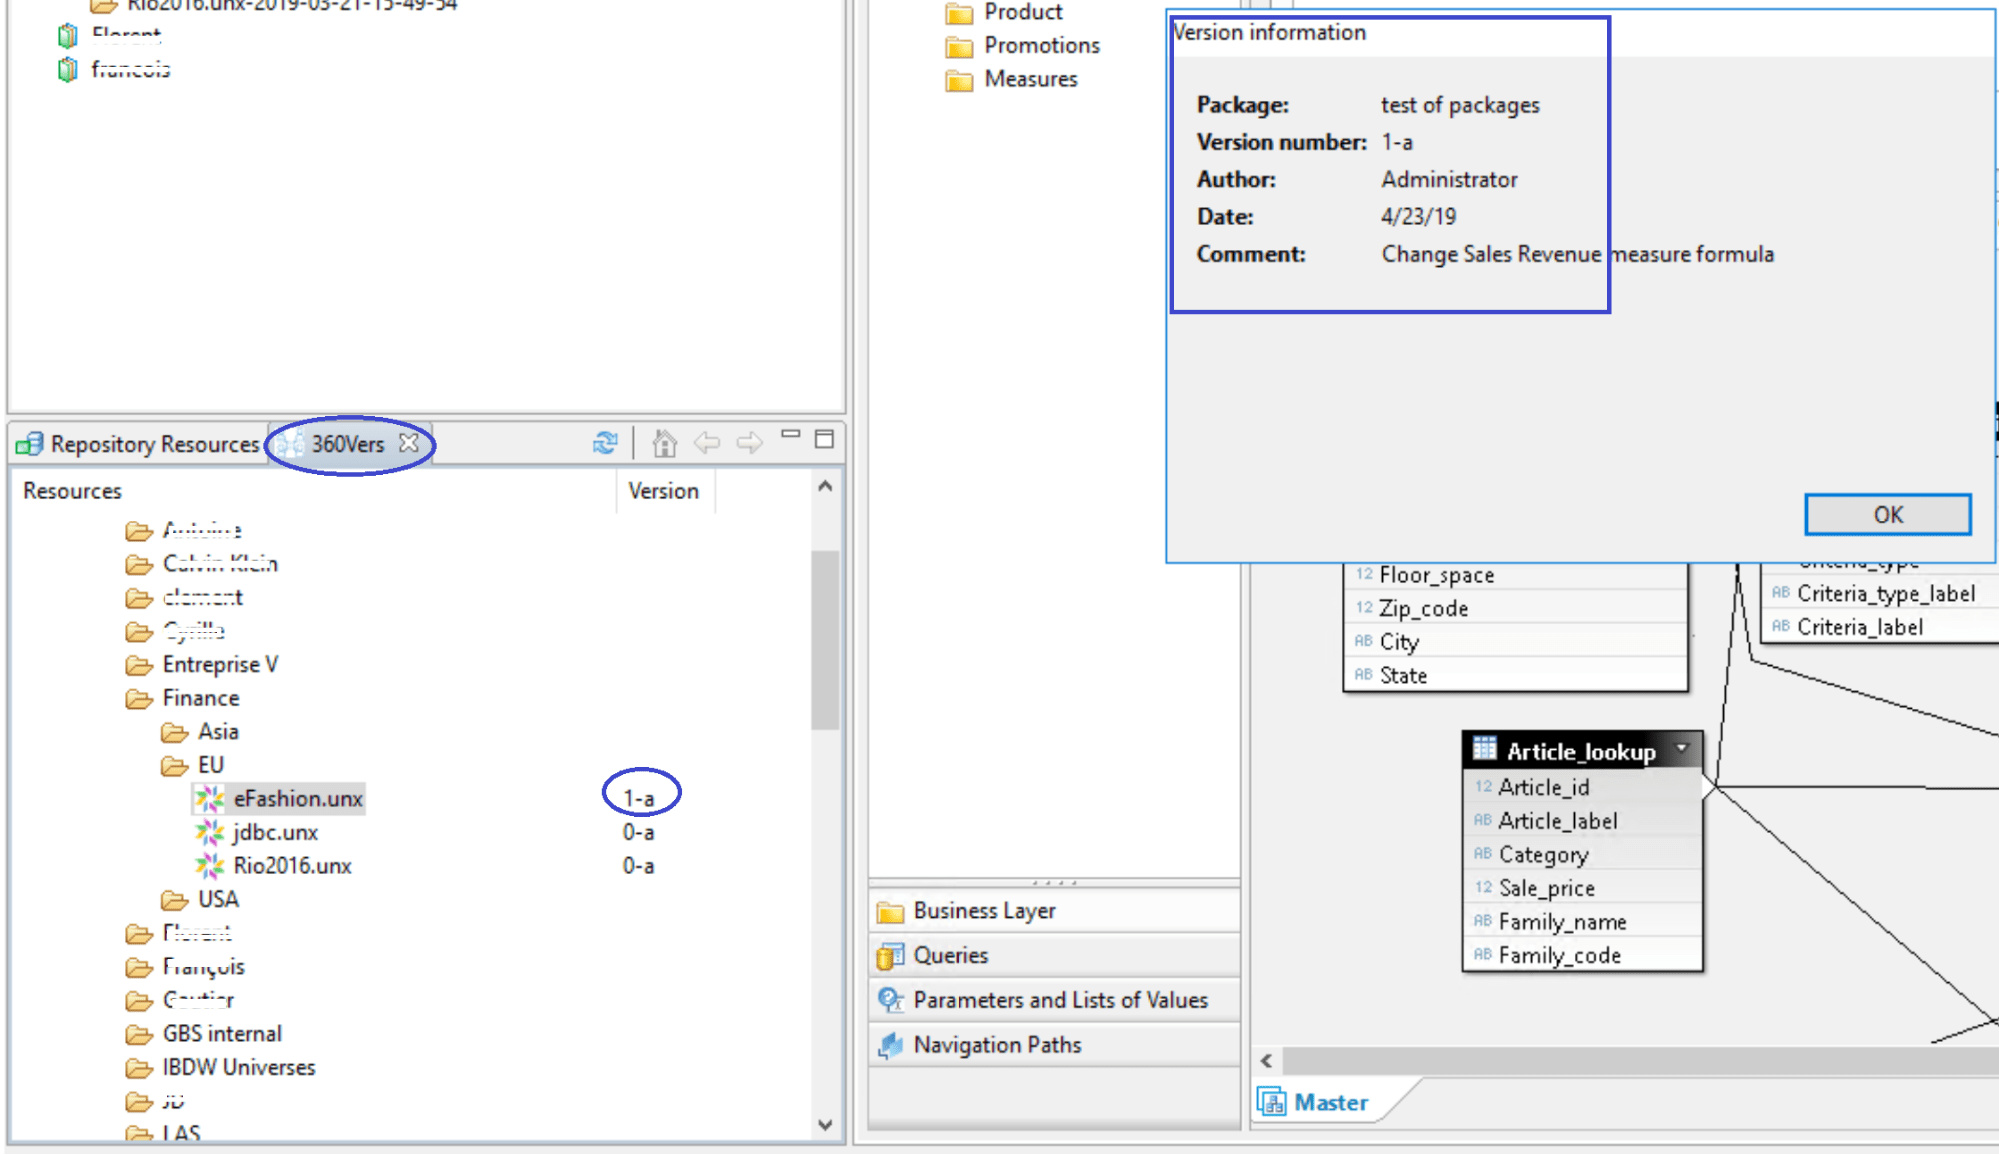Click the Parameters and Lists of Values icon
Screen dimensions: 1999x1155
point(890,1000)
